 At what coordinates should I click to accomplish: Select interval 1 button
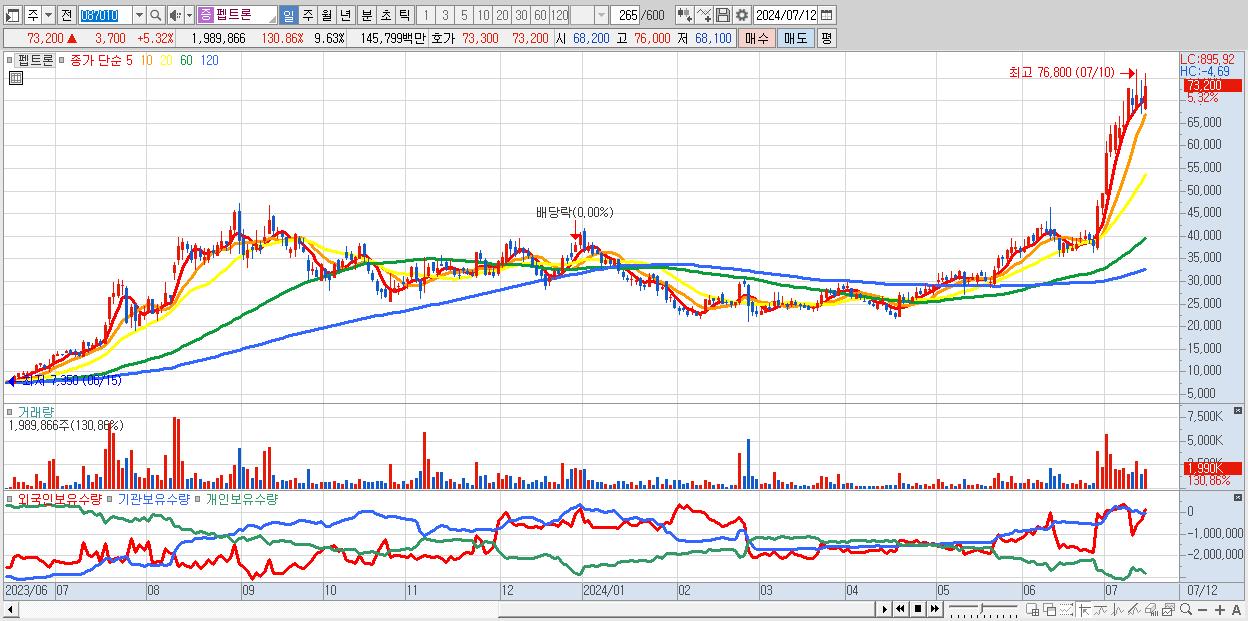(x=425, y=16)
